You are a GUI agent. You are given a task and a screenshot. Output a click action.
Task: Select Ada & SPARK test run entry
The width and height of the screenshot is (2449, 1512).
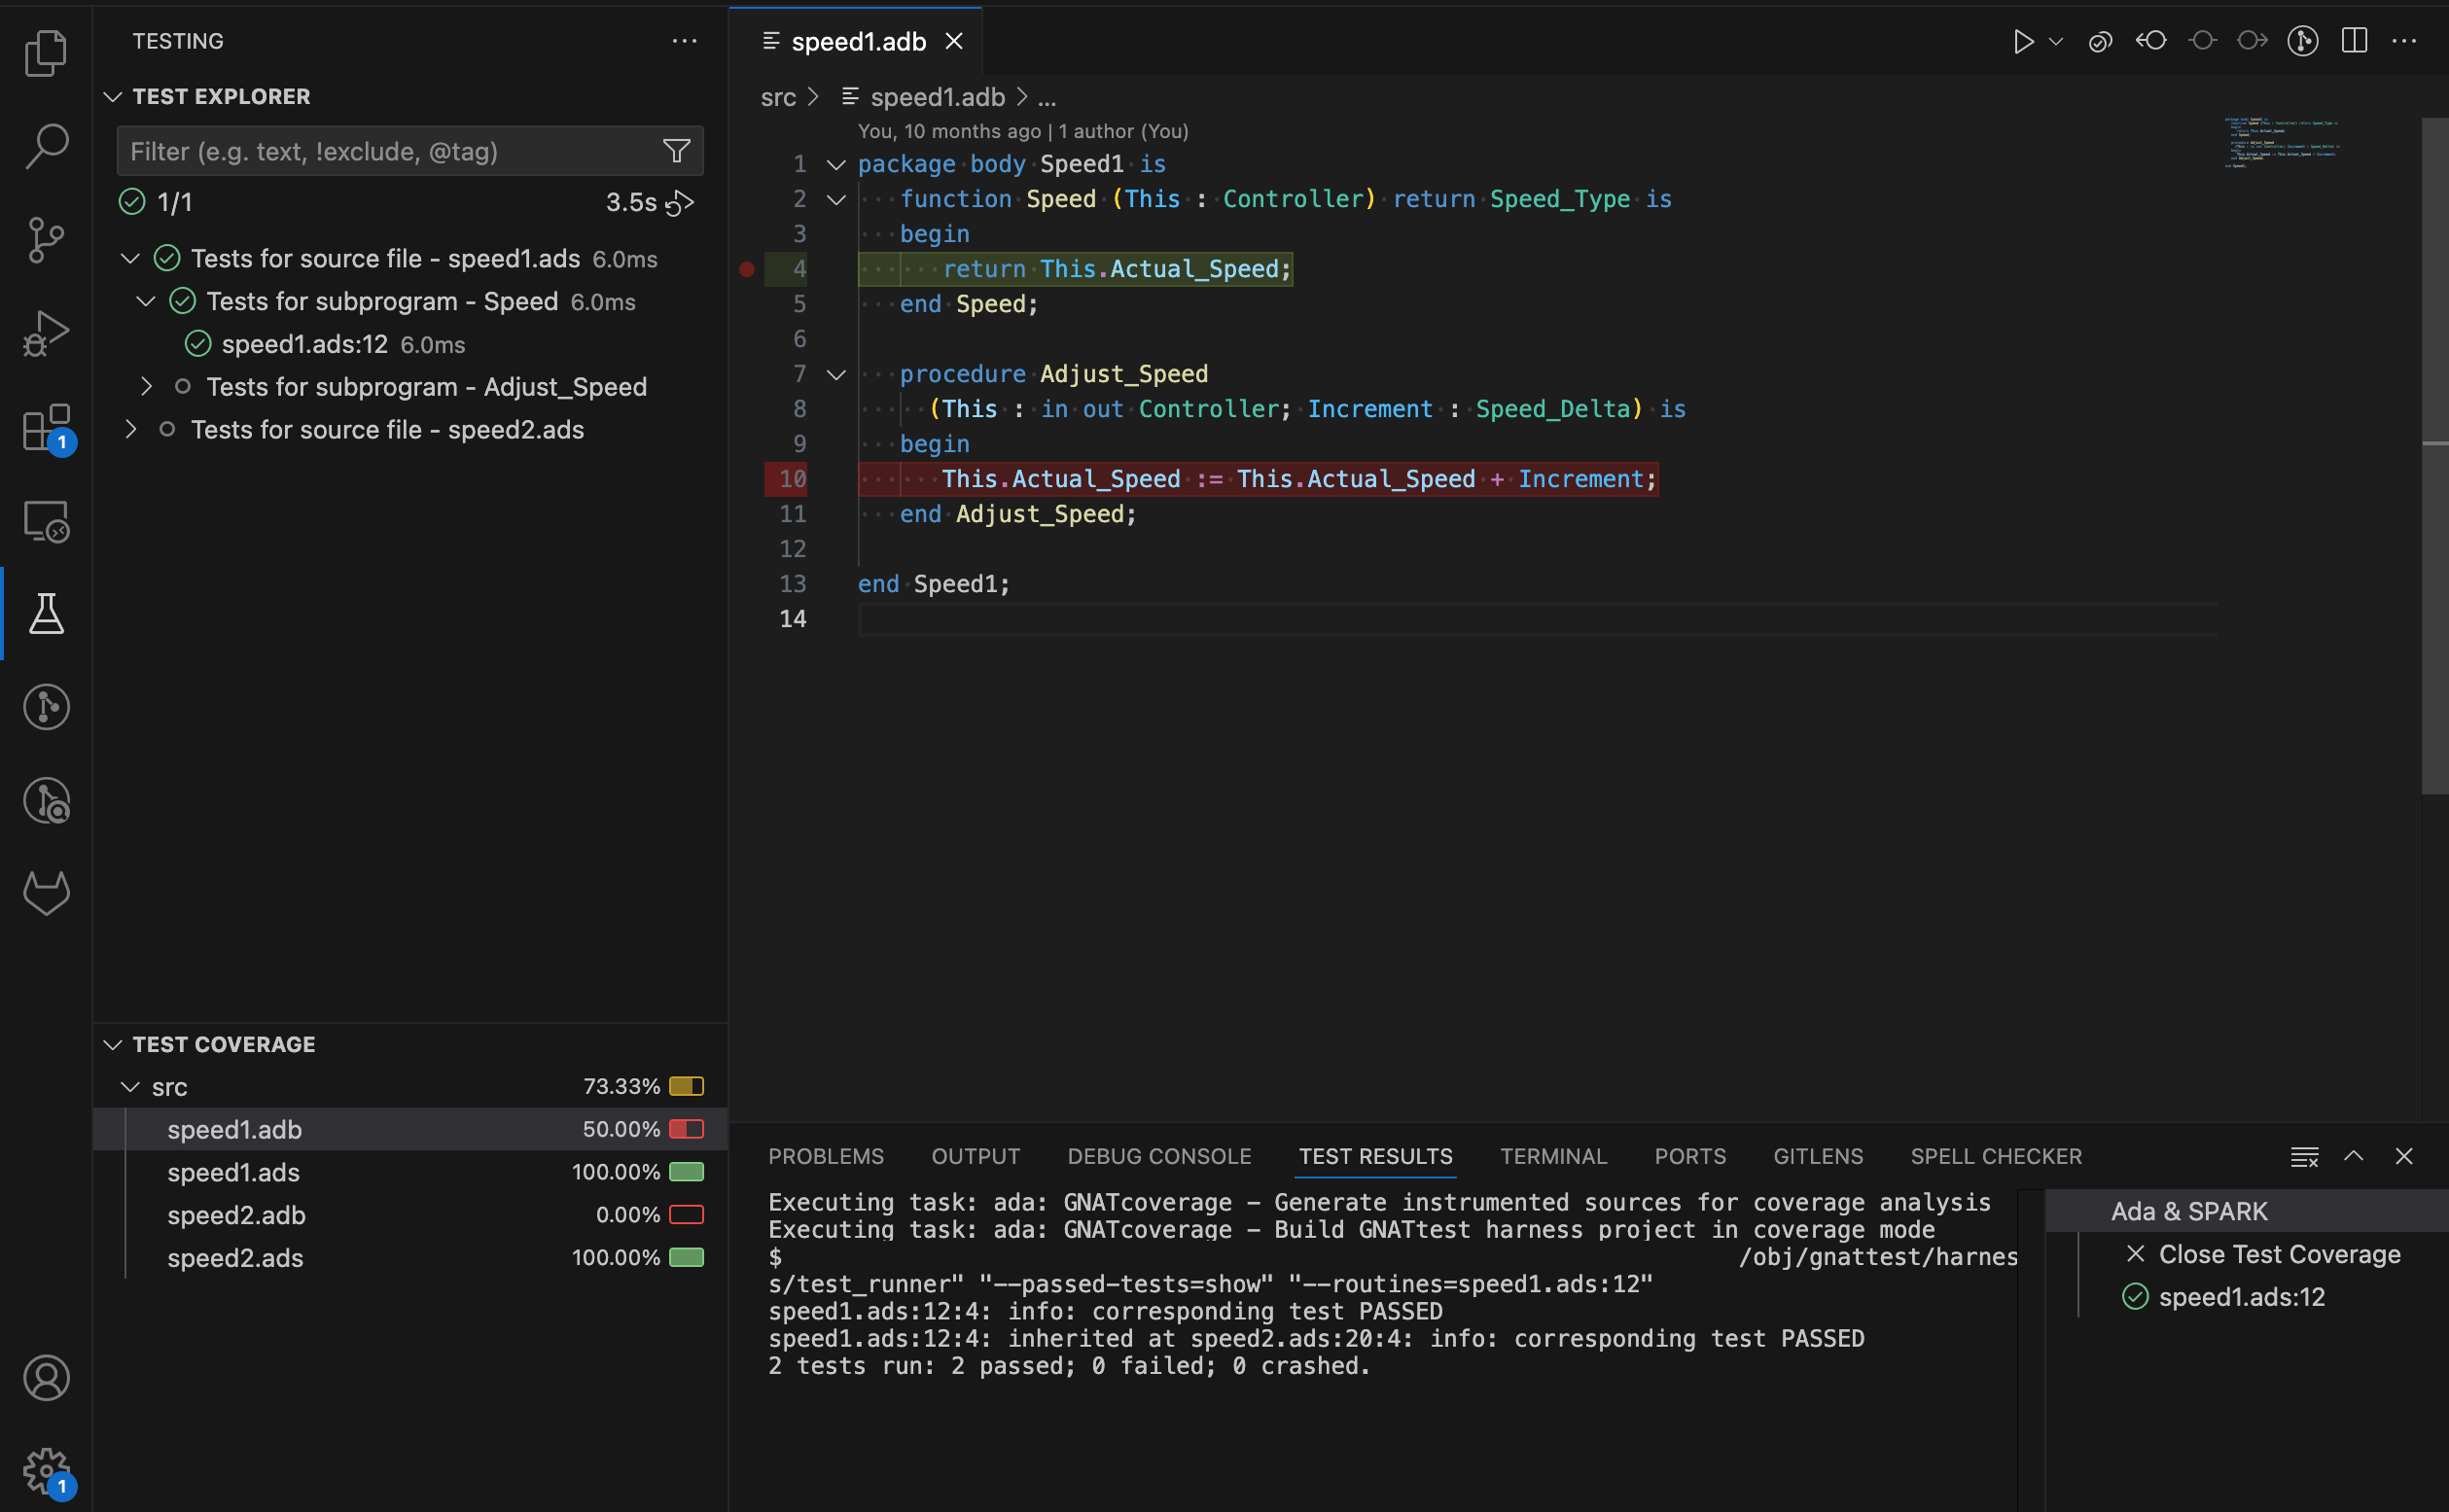click(2246, 1212)
